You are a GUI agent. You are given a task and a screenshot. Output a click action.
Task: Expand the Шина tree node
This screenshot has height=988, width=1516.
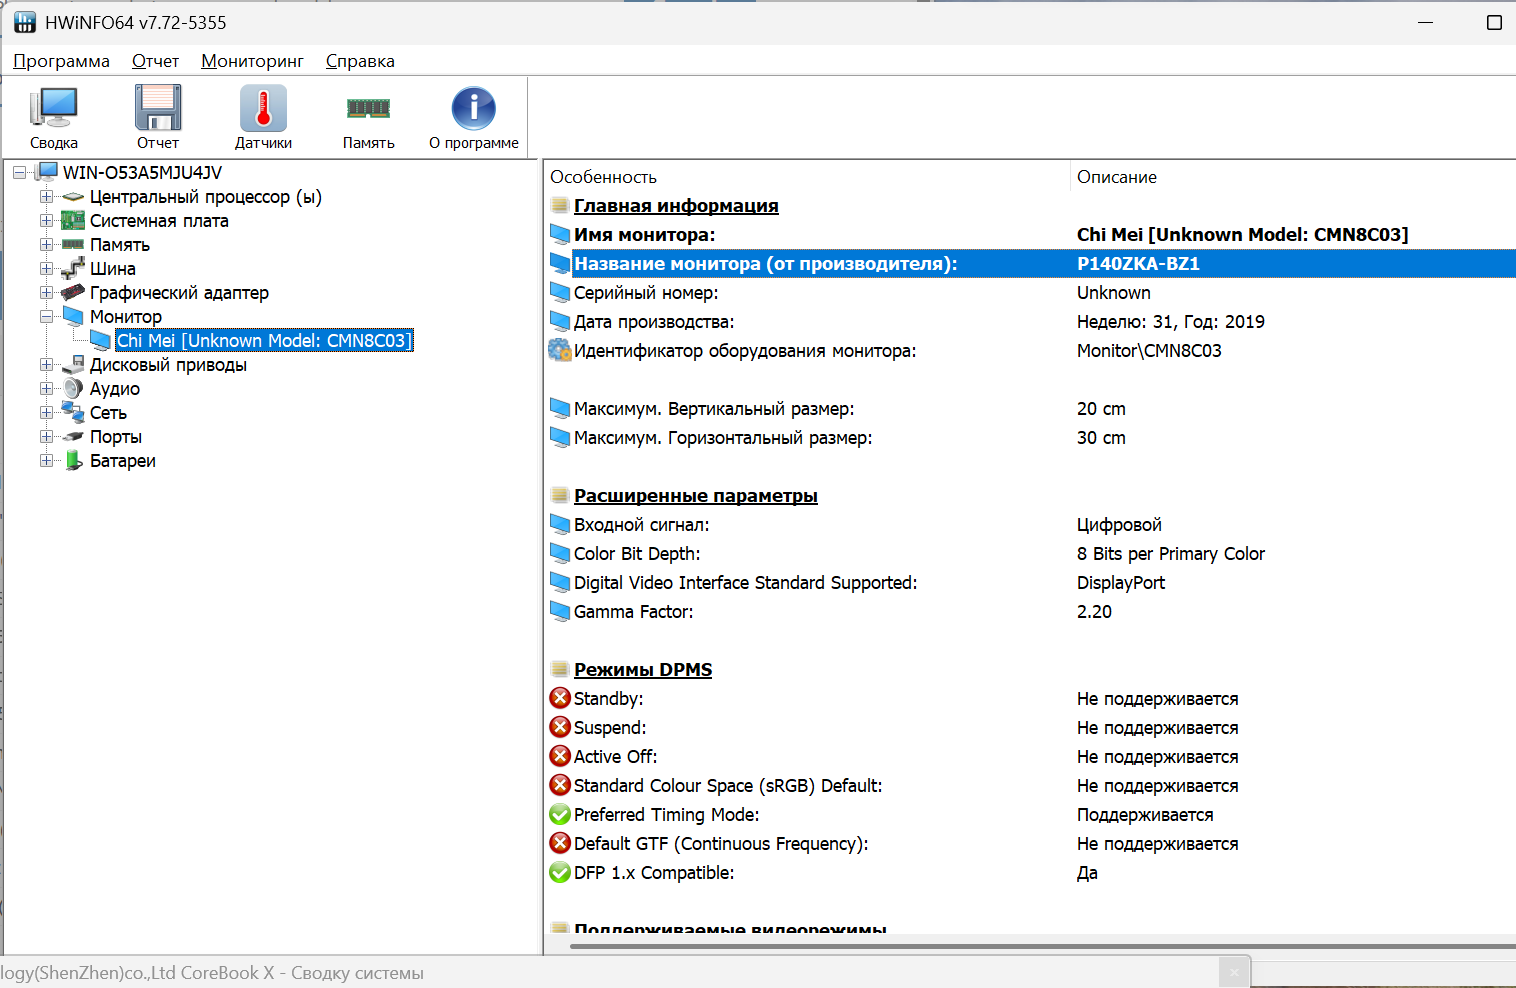click(x=46, y=269)
